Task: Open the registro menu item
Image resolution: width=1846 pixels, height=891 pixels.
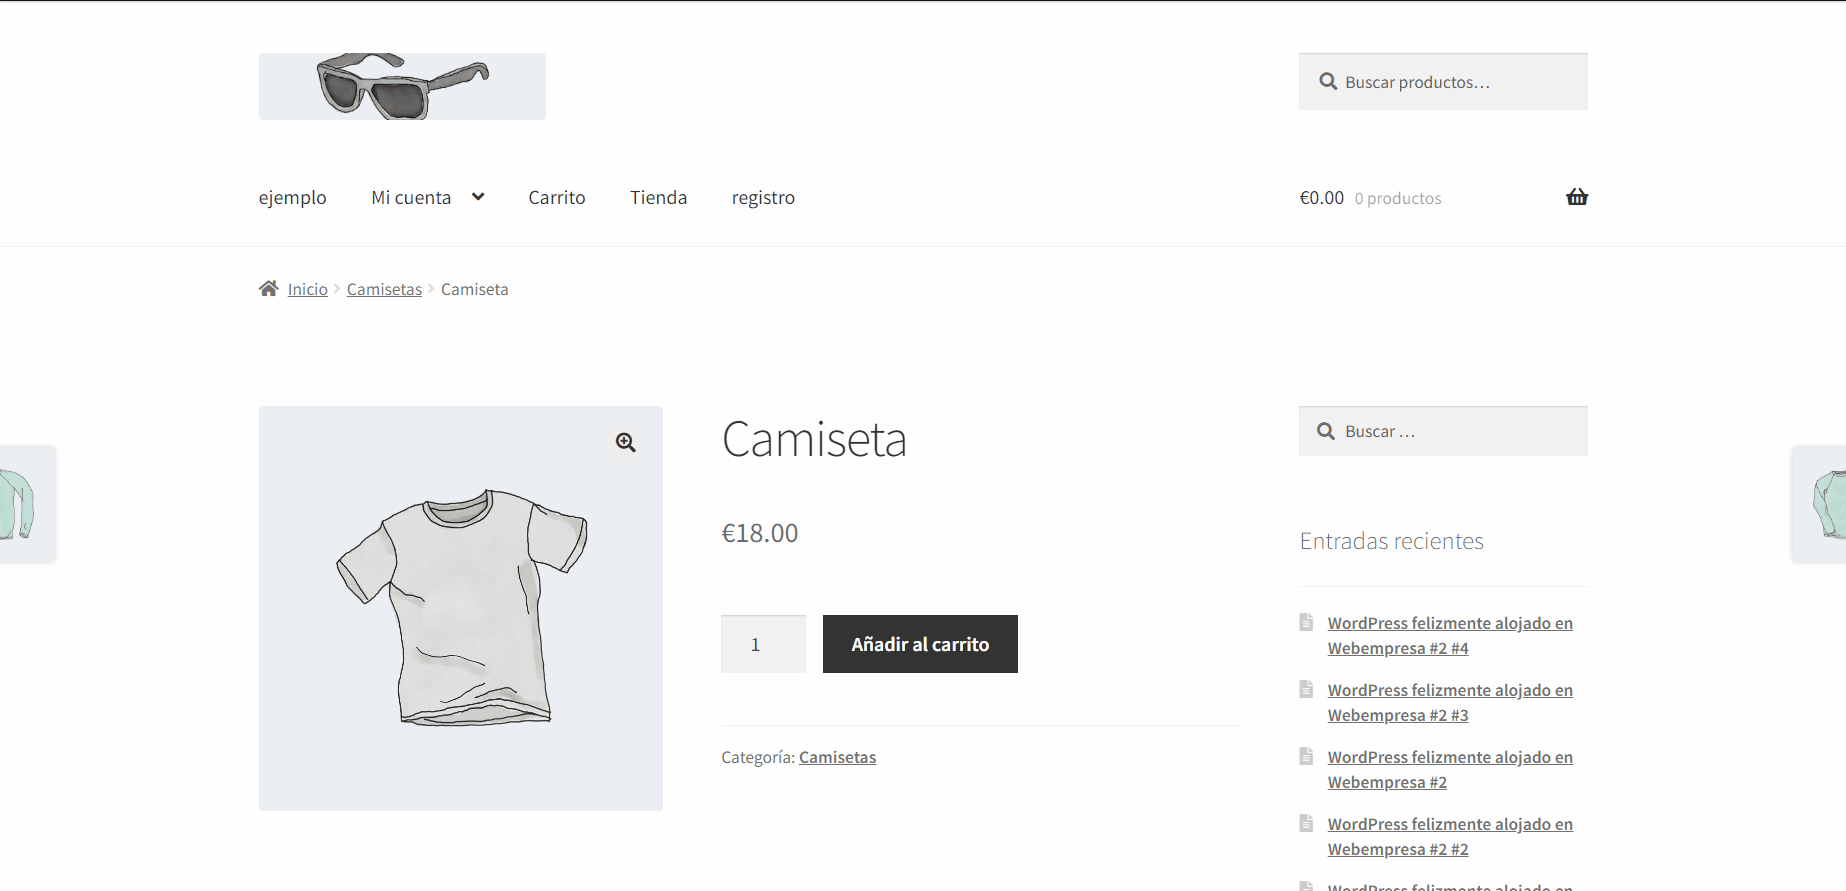Action: coord(763,198)
